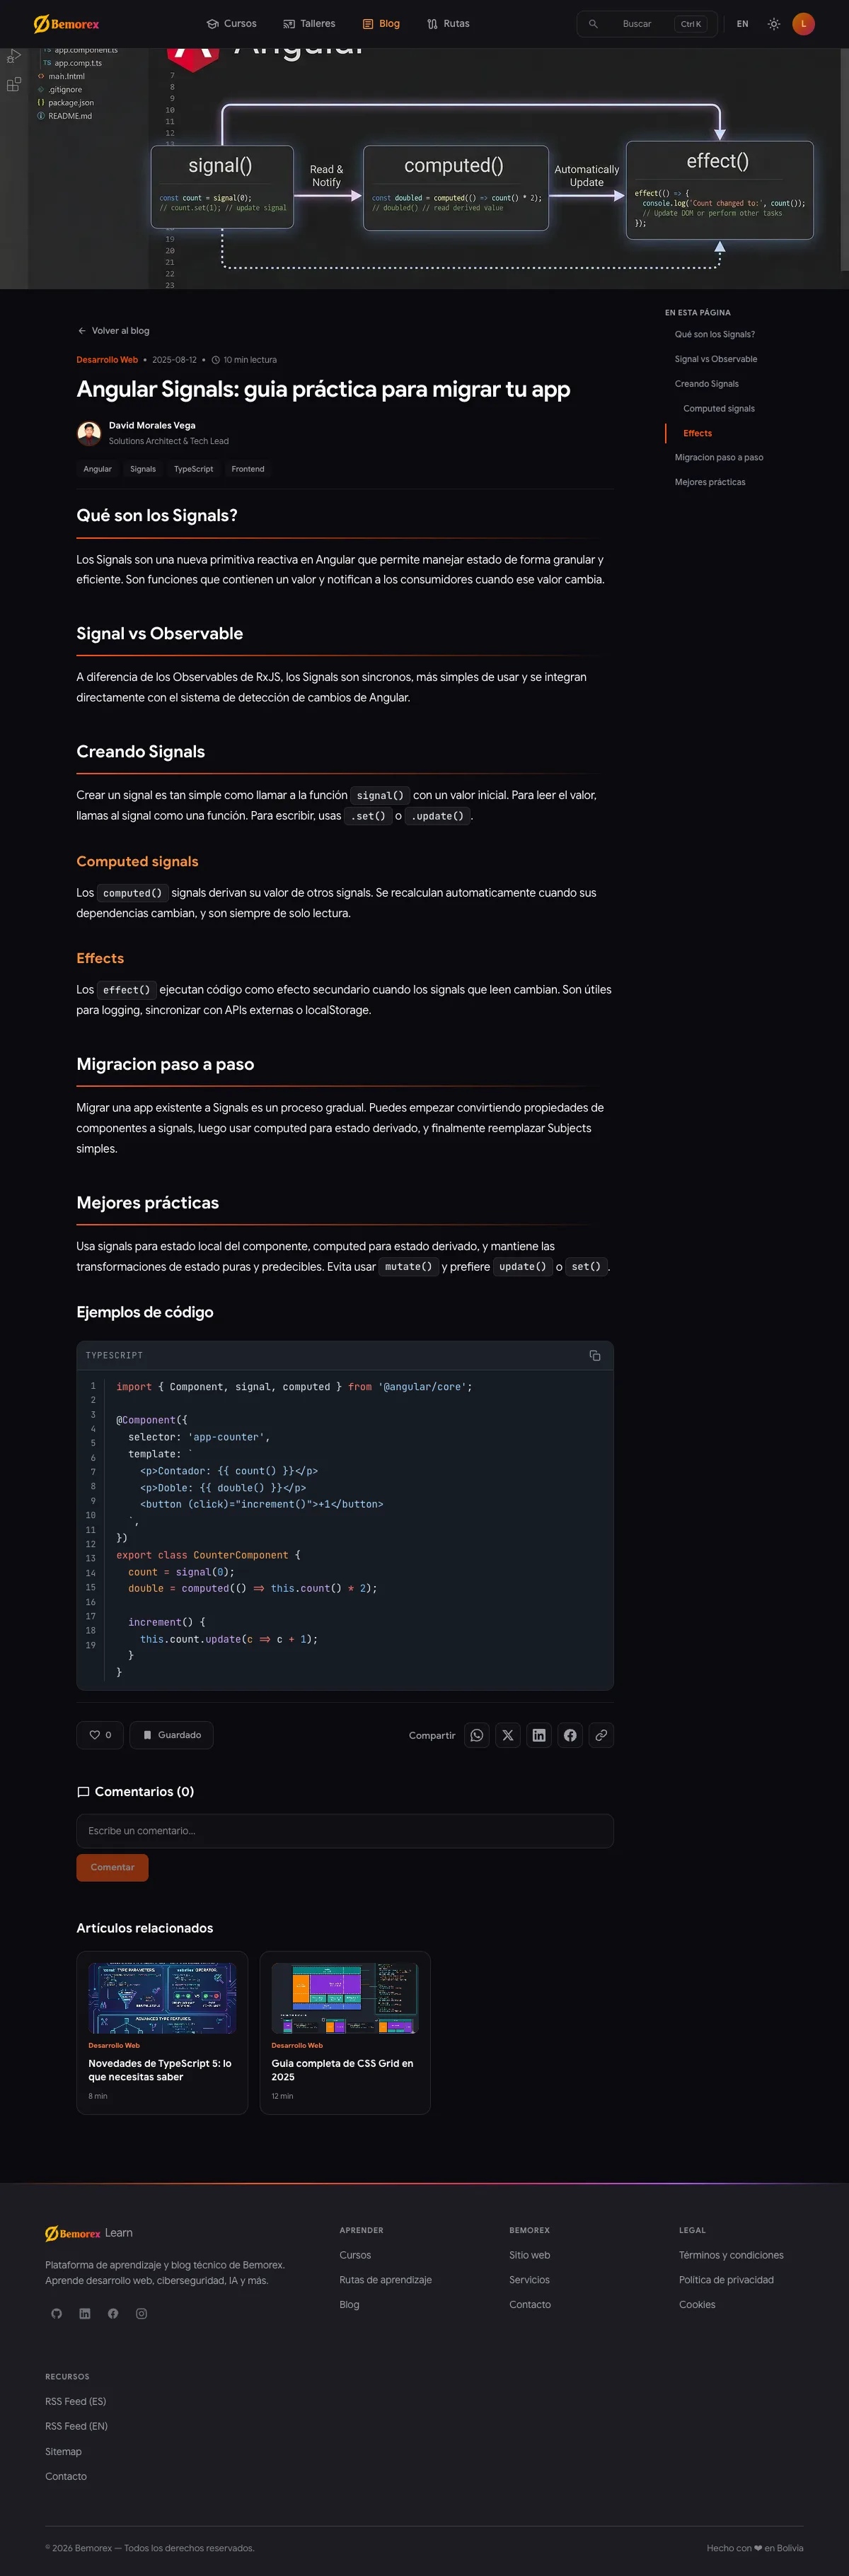849x2576 pixels.
Task: Jump to Mejores prácticas in contents
Action: click(x=709, y=482)
